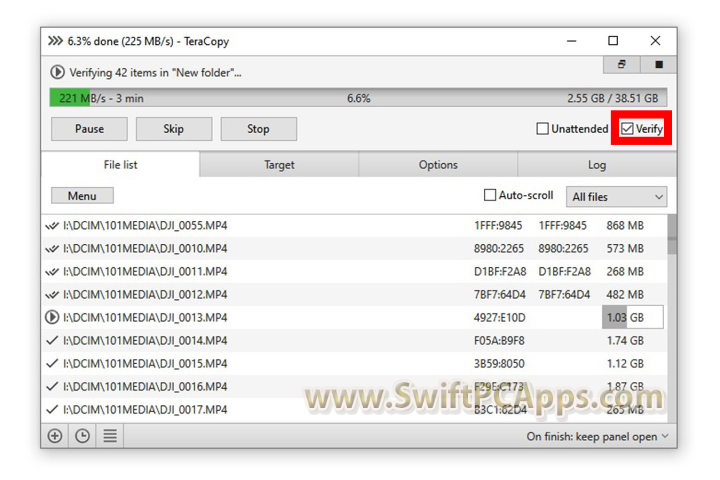Open the Menu button
720x480 pixels.
[x=82, y=196]
